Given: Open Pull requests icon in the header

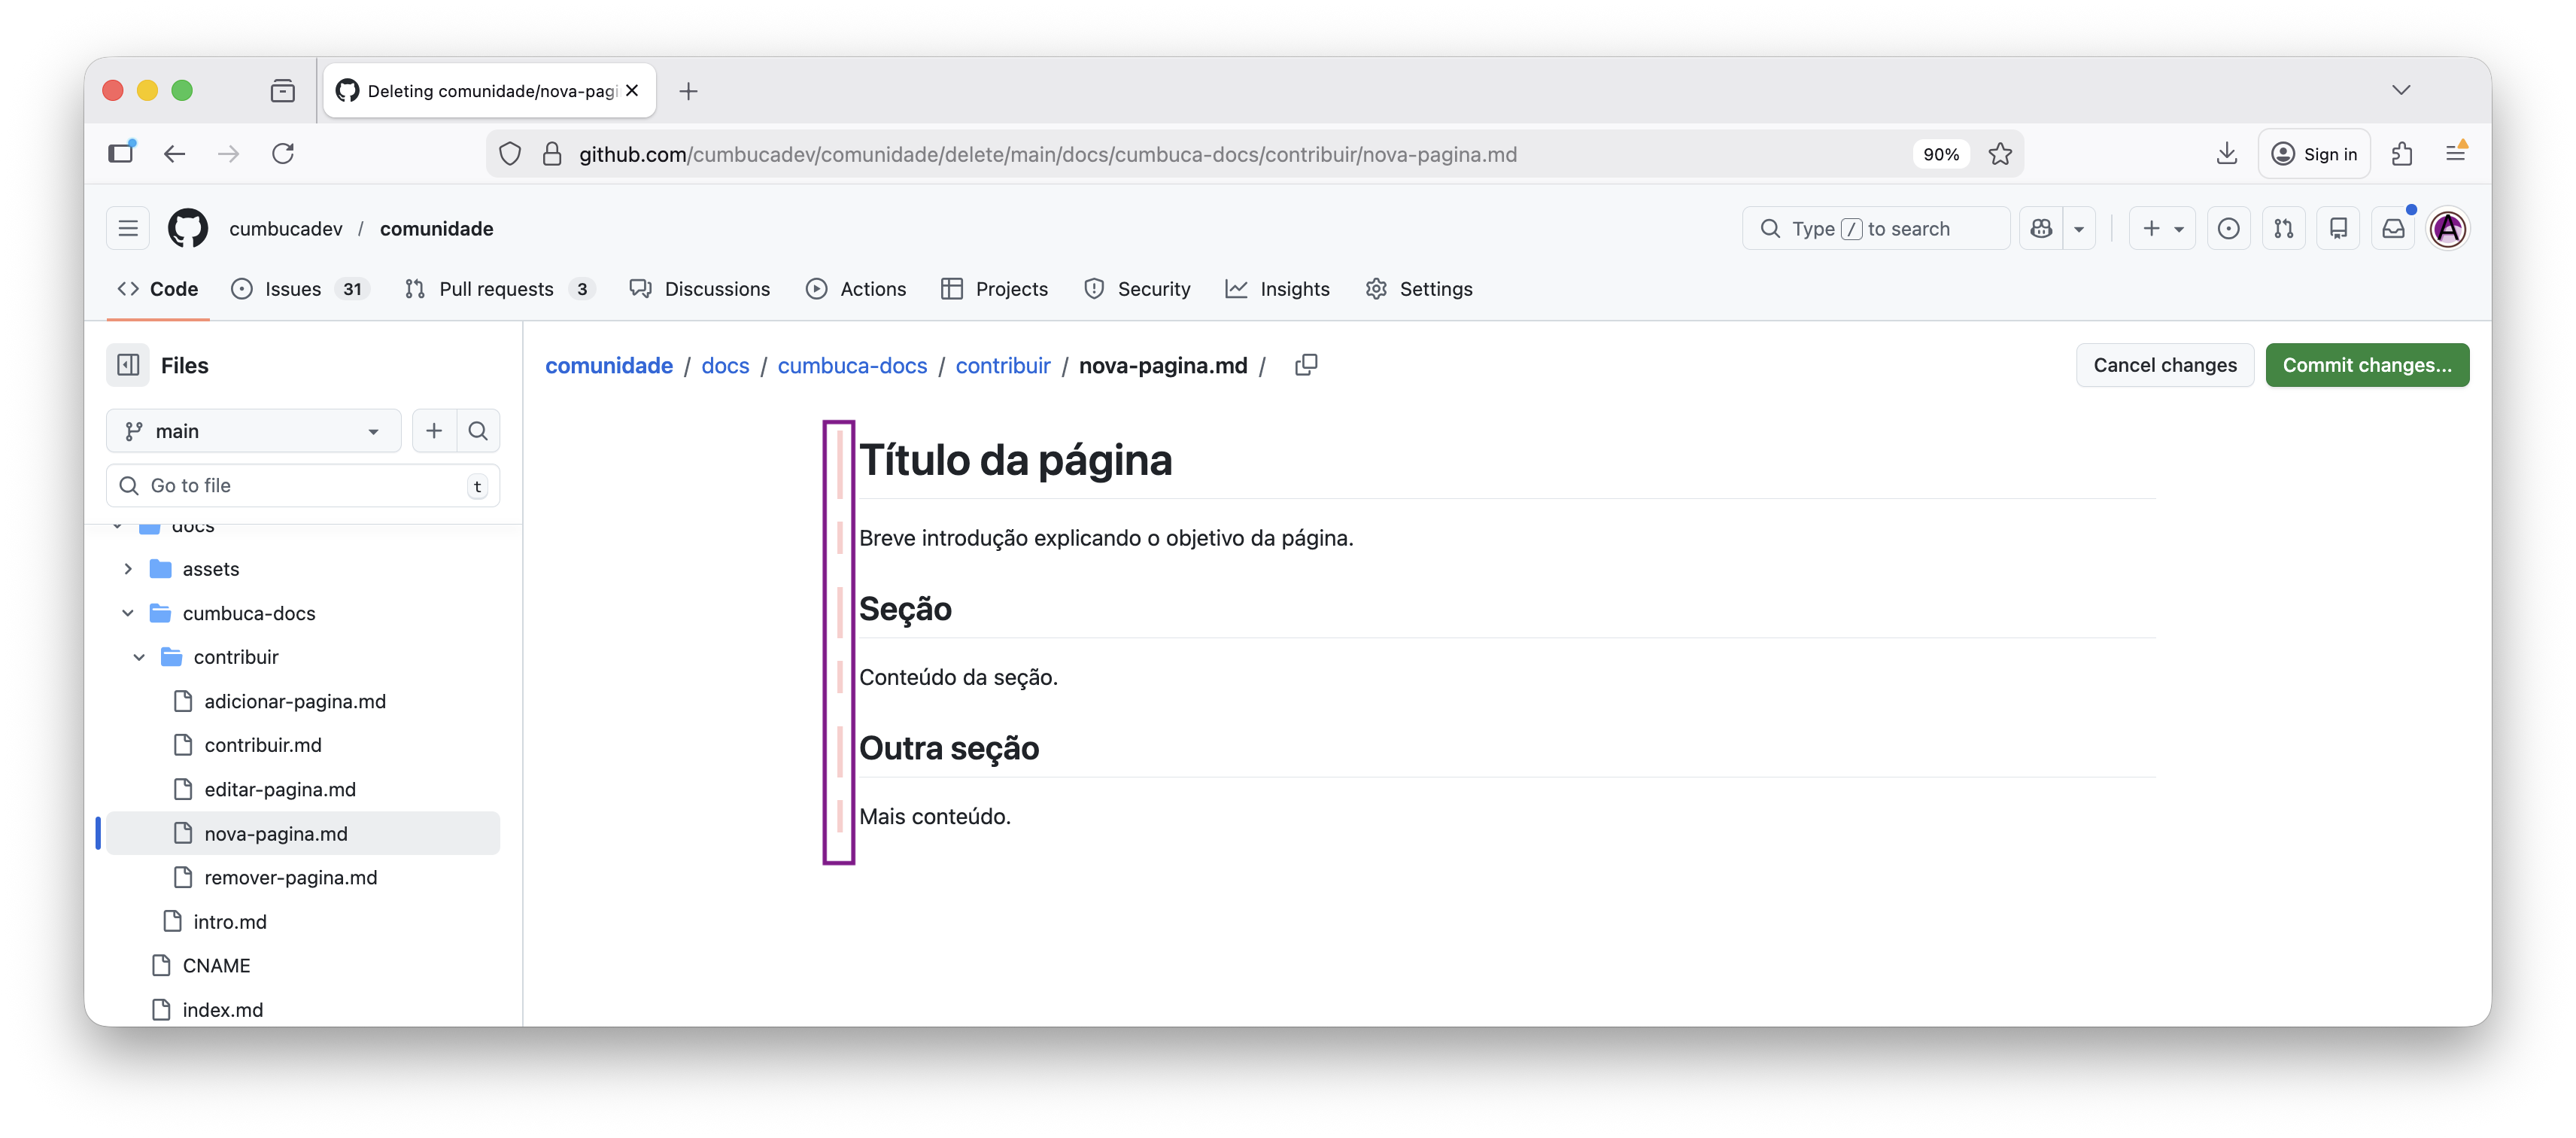Looking at the screenshot, I should pyautogui.click(x=2284, y=228).
